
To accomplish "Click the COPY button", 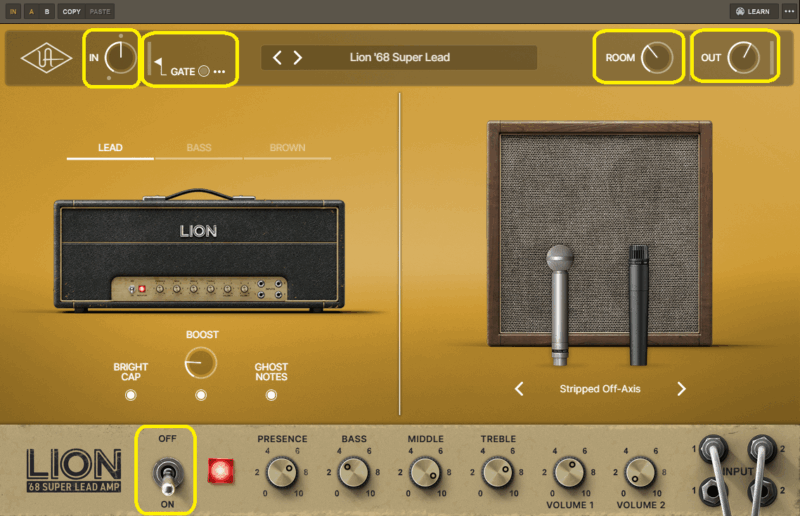I will 71,11.
